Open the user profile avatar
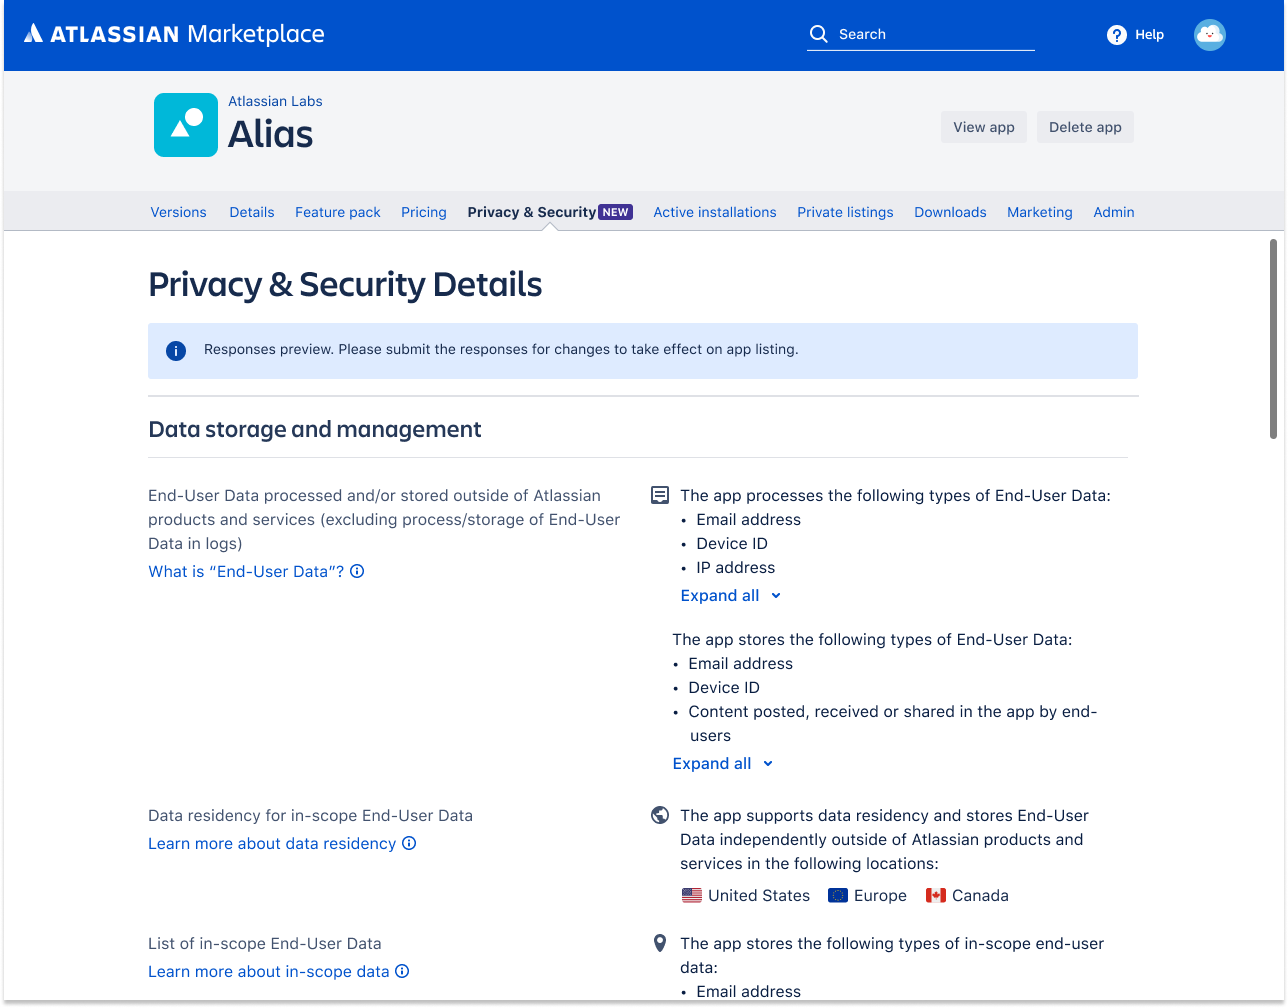This screenshot has width=1288, height=1008. click(1210, 35)
